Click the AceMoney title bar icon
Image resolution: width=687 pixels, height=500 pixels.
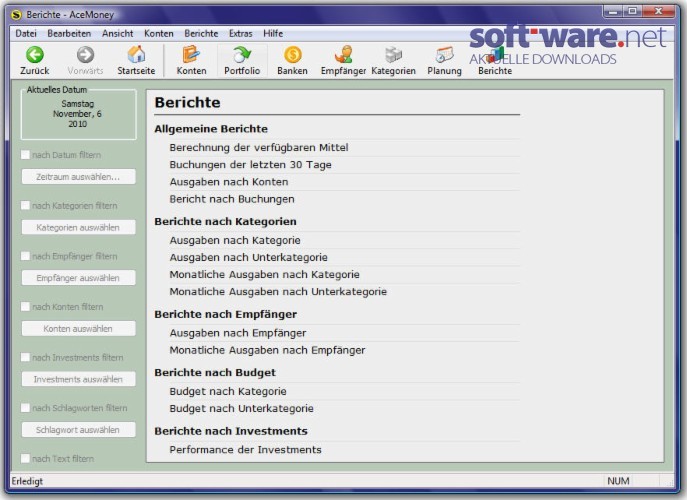coord(16,14)
